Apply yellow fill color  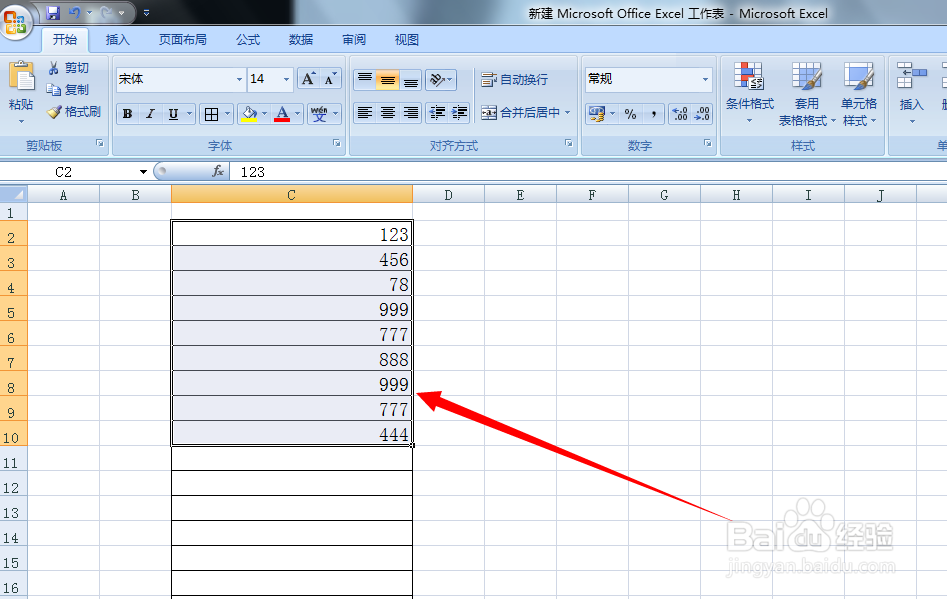[249, 114]
